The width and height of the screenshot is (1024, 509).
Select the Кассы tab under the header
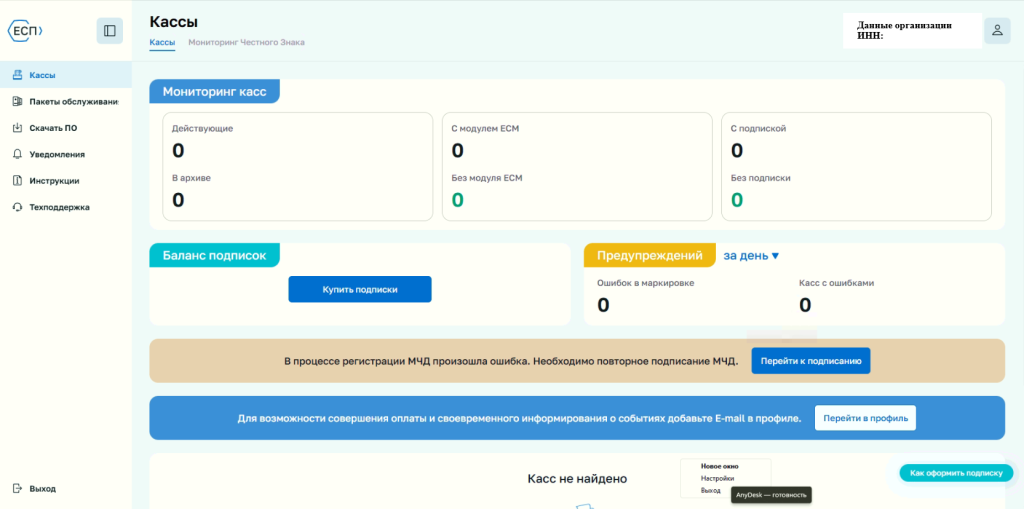point(162,42)
